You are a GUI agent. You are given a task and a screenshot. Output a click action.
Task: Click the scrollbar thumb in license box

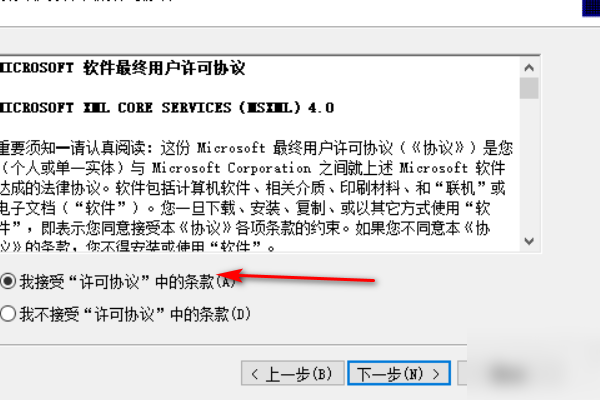click(529, 88)
